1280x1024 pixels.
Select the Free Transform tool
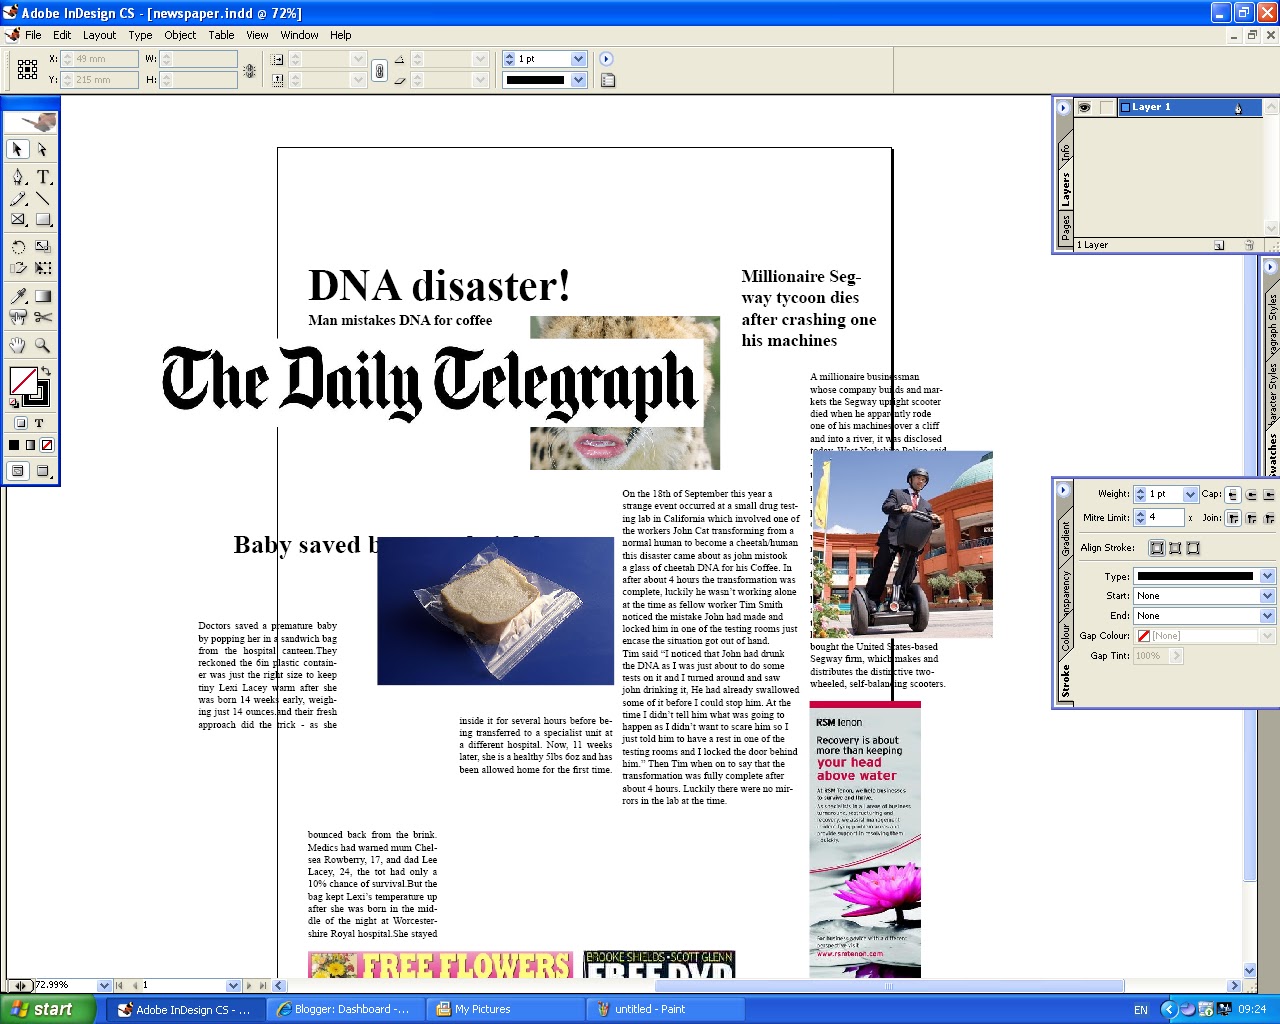tap(43, 268)
